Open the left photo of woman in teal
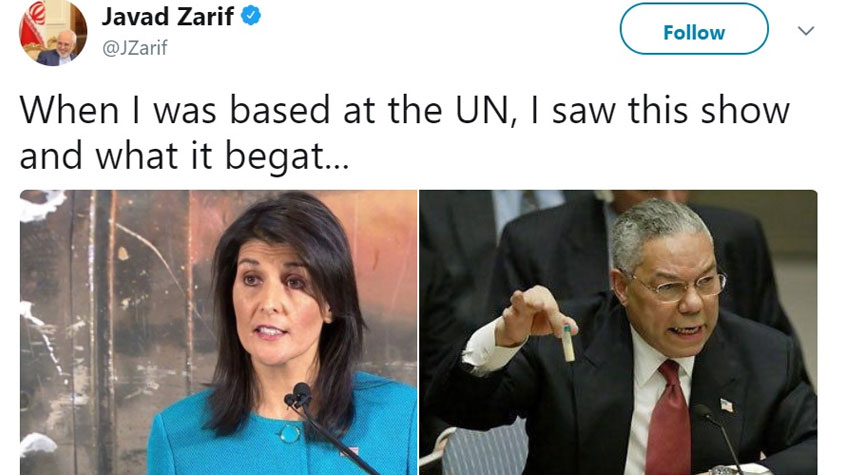The height and width of the screenshot is (475, 845). [x=219, y=332]
